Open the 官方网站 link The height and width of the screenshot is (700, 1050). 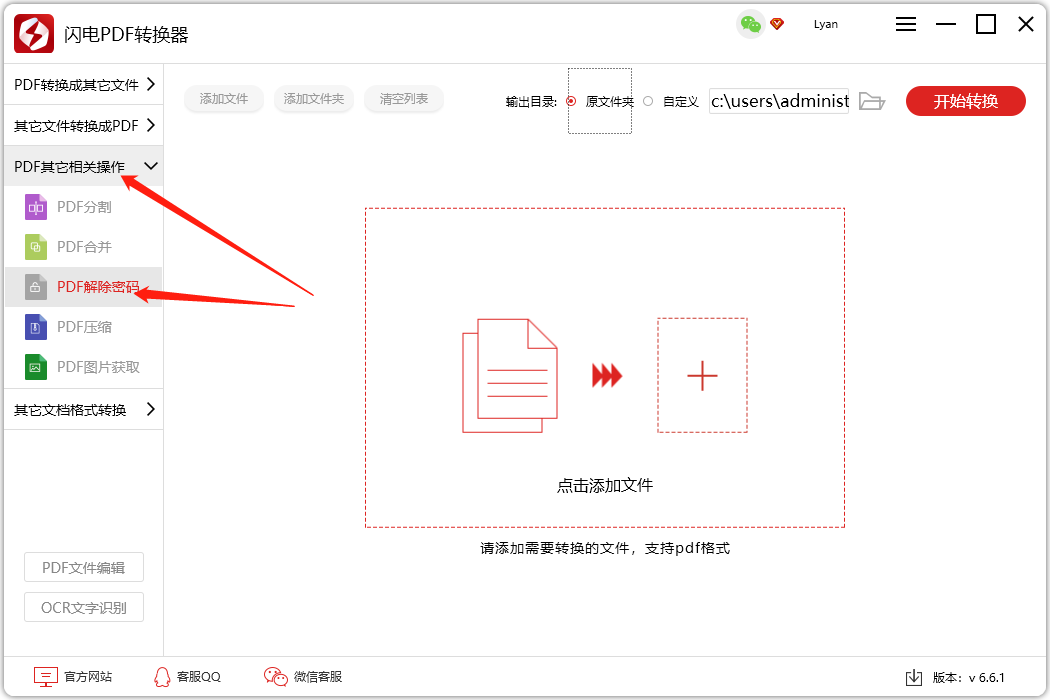(88, 677)
